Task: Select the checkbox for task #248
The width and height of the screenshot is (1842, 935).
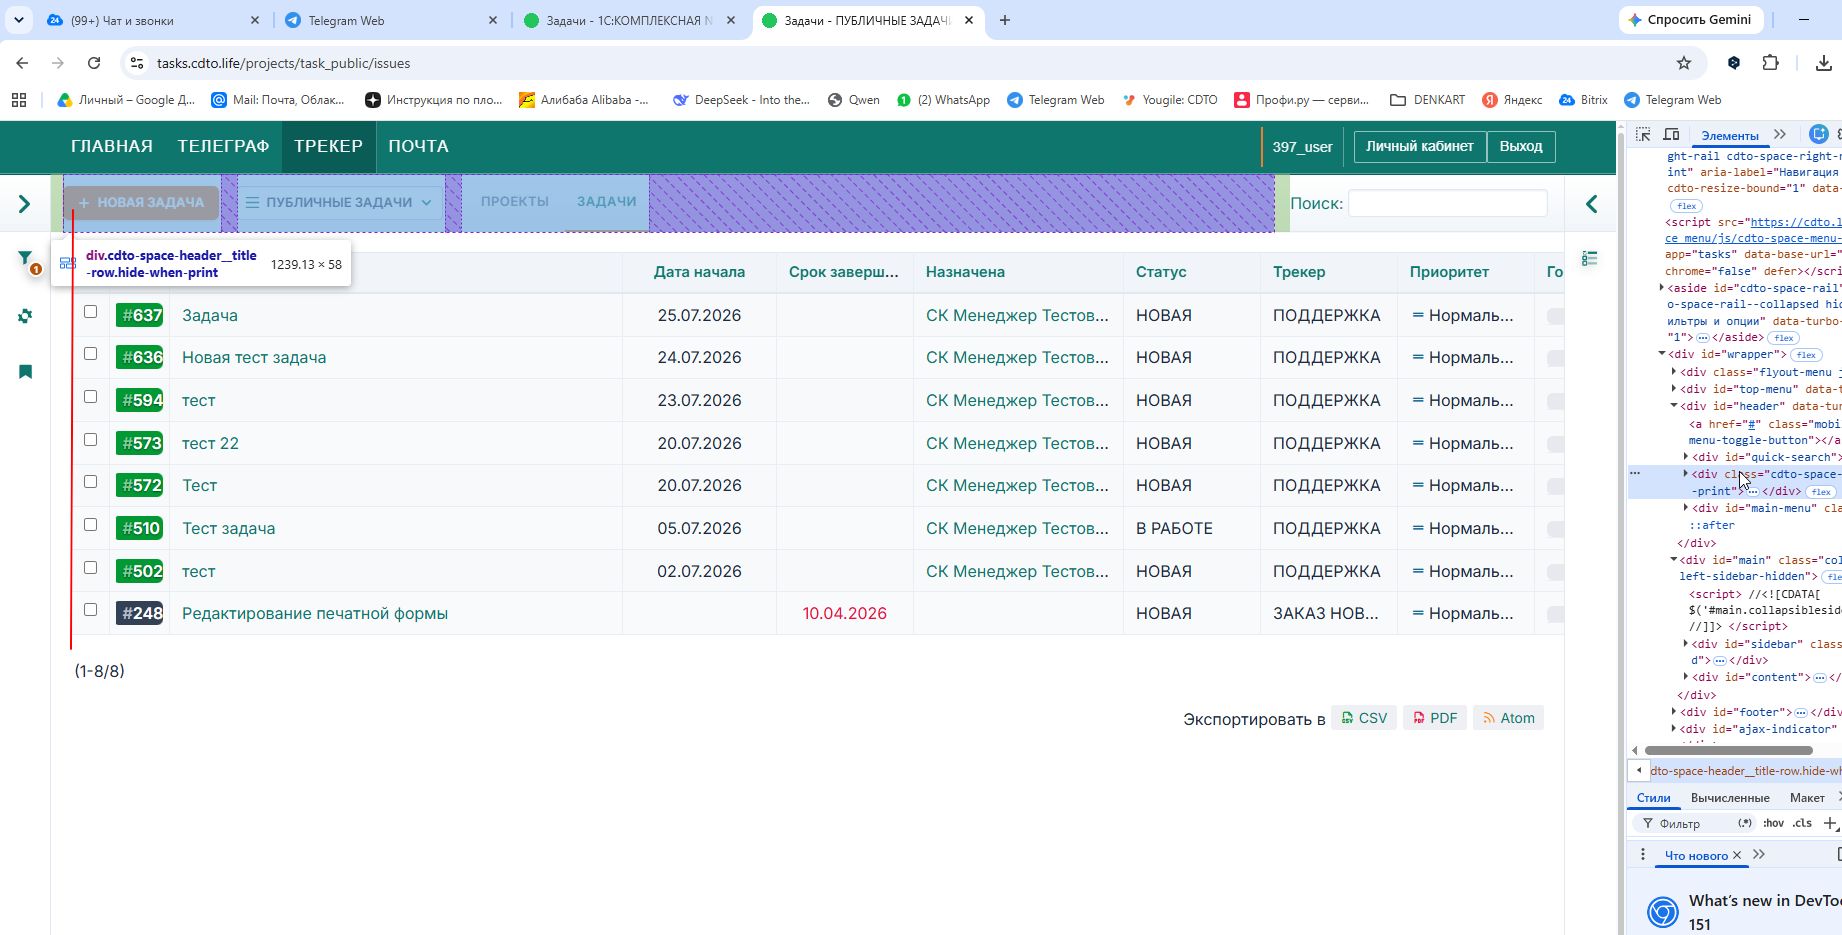Action: 90,610
